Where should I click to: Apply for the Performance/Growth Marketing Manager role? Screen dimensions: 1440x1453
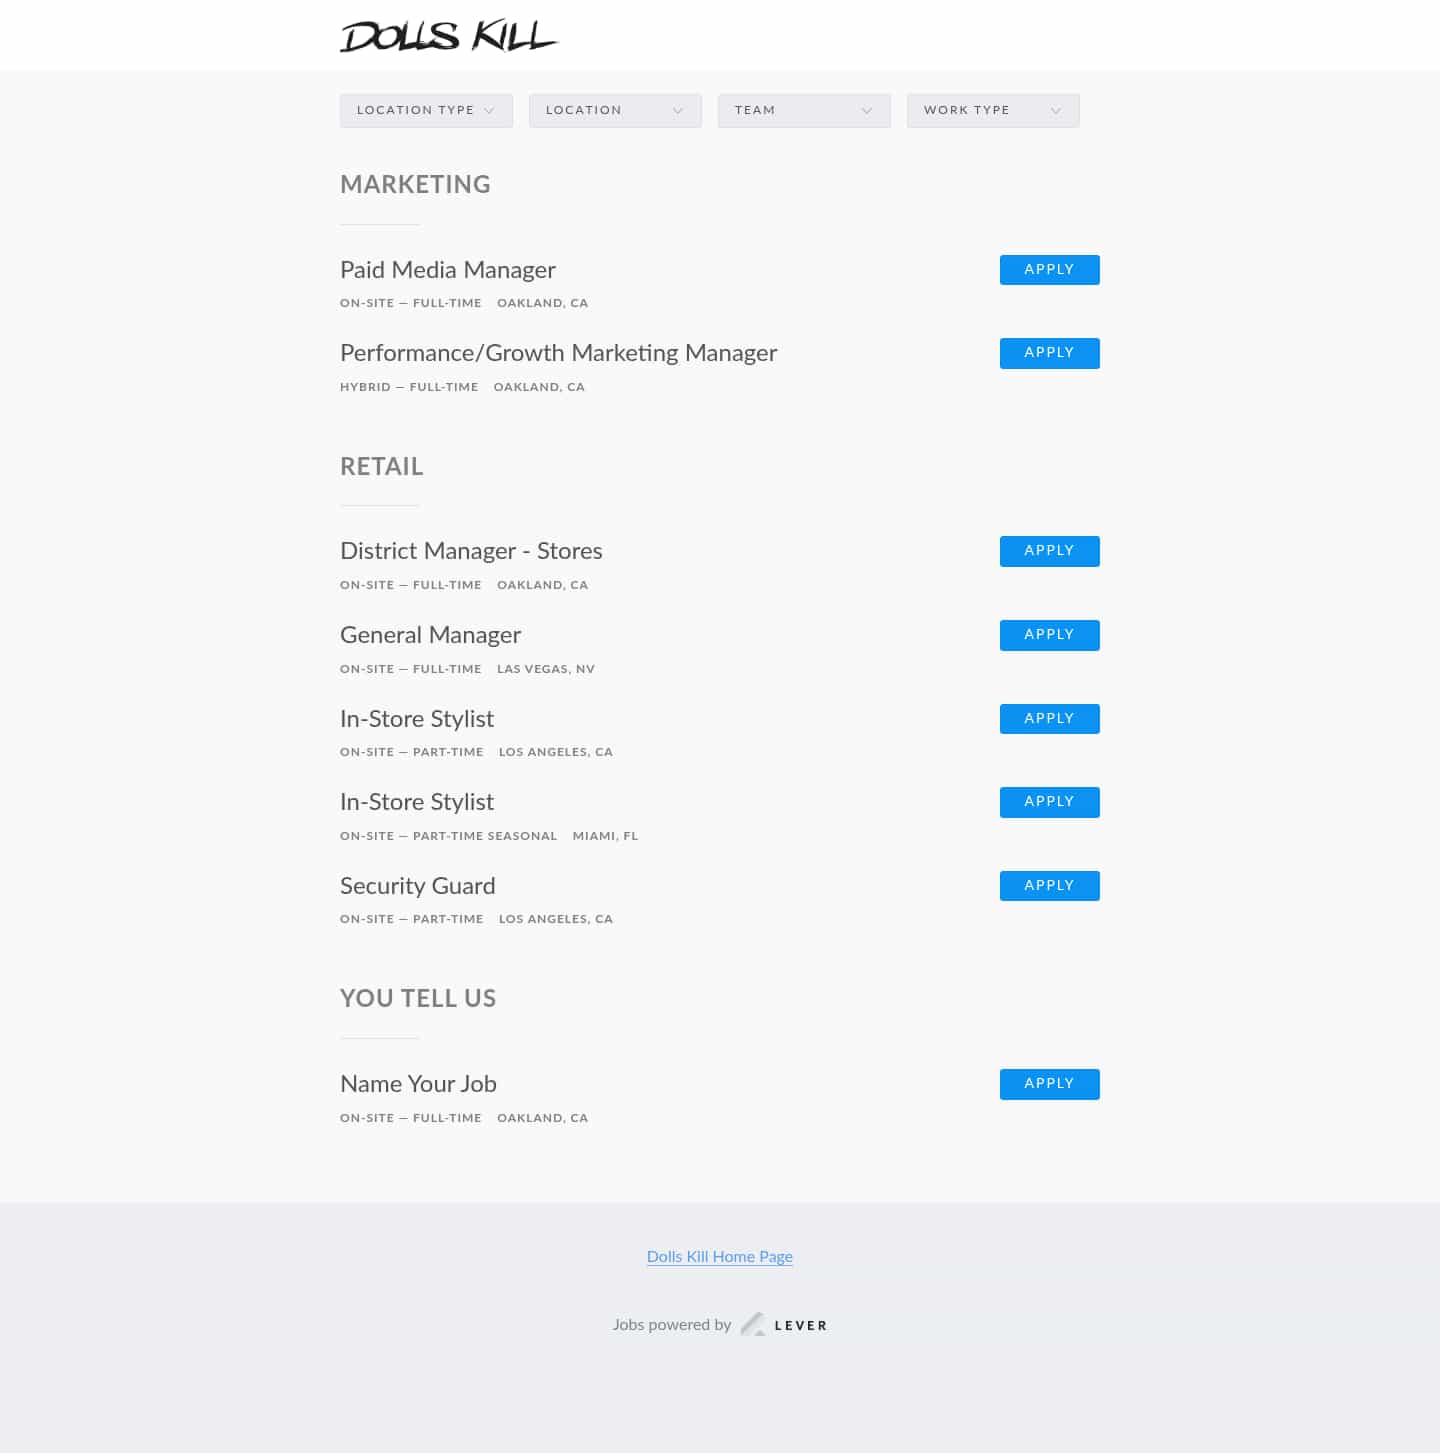[1049, 353]
